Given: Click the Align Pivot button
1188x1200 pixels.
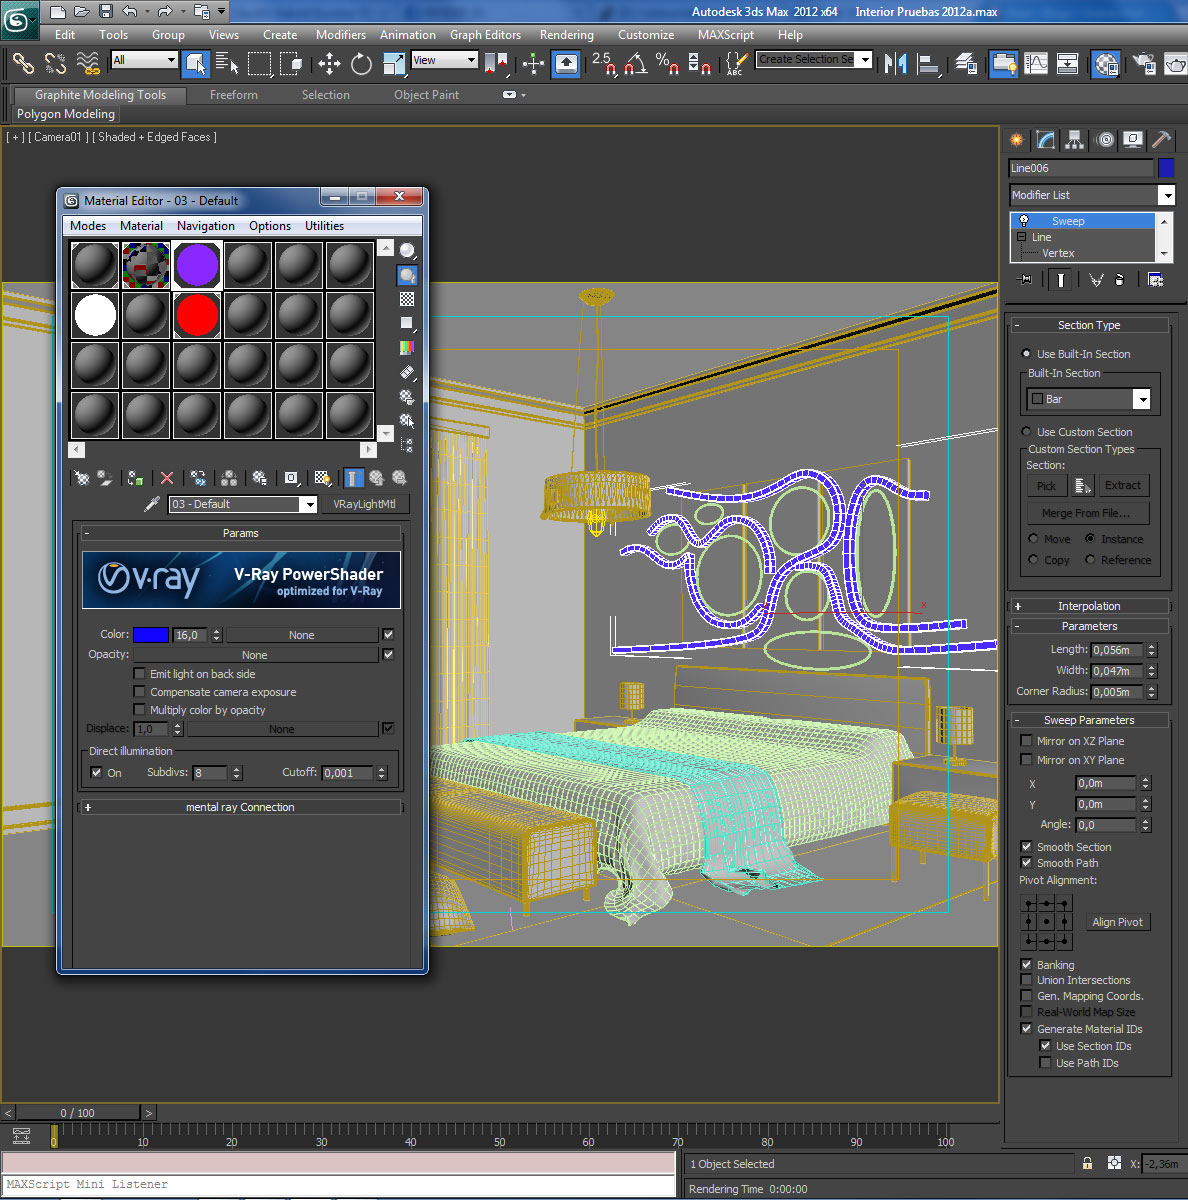Looking at the screenshot, I should click(1117, 922).
